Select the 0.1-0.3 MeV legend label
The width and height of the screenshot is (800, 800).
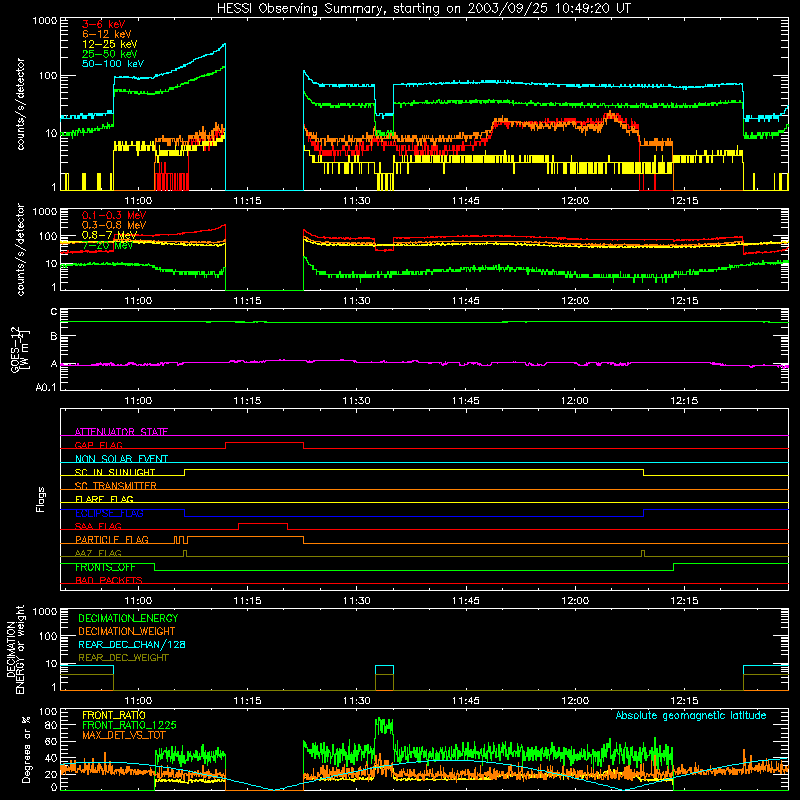(x=114, y=215)
